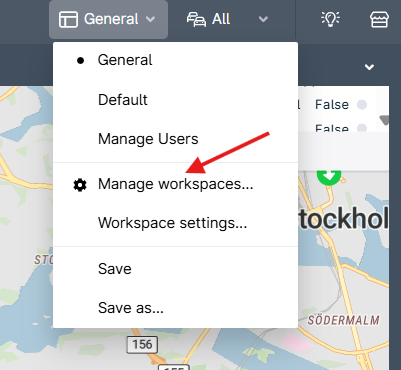Open the storefront marketplace icon
Screen dimensions: 401x370
(379, 19)
